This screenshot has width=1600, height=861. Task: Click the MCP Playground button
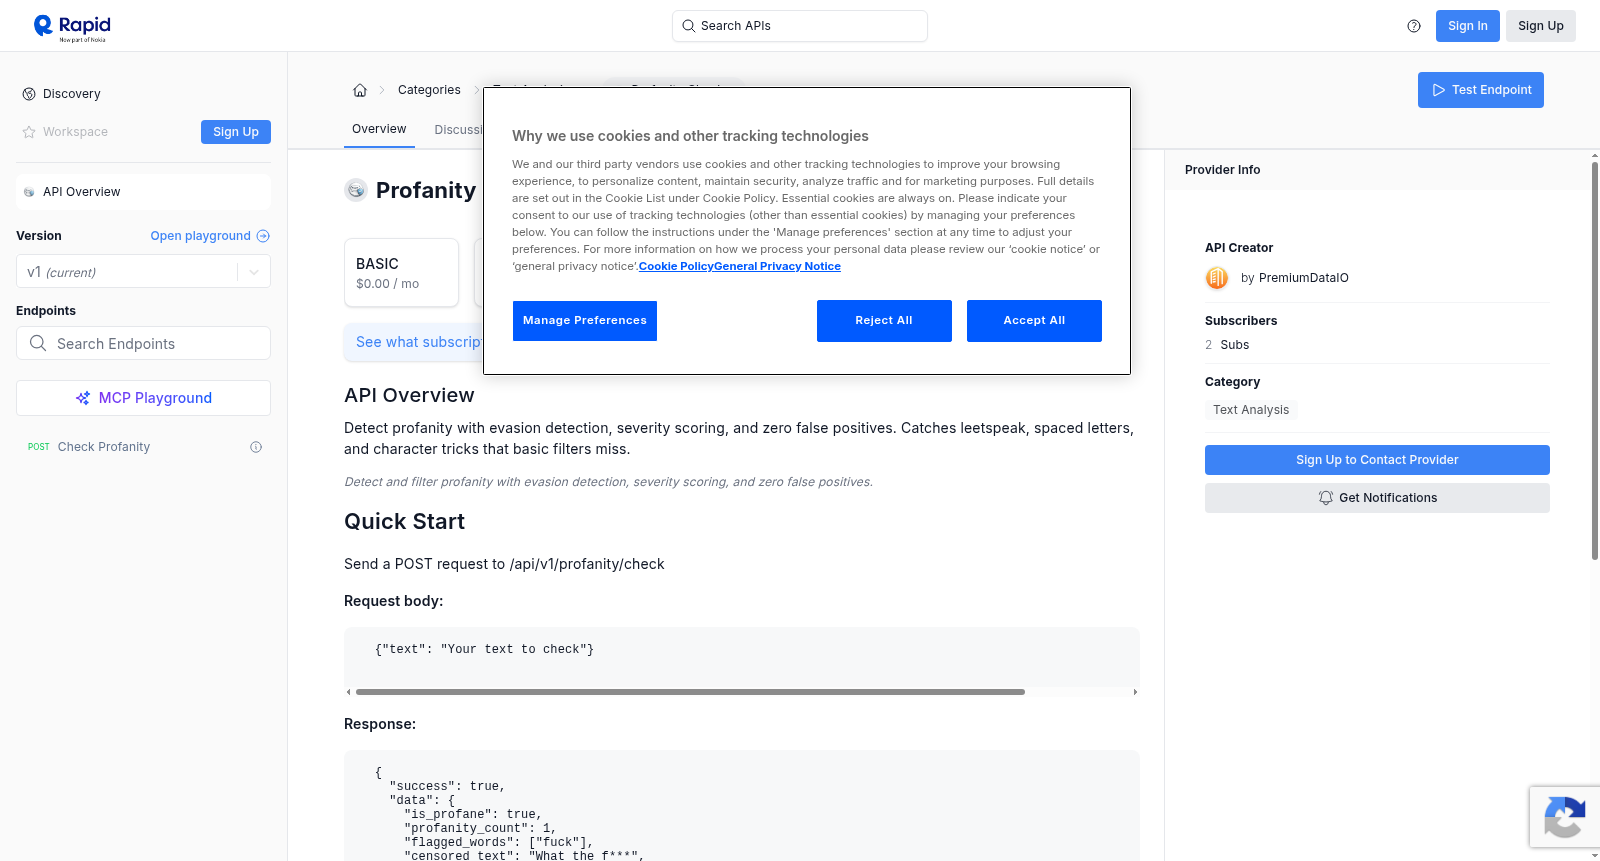click(x=143, y=398)
